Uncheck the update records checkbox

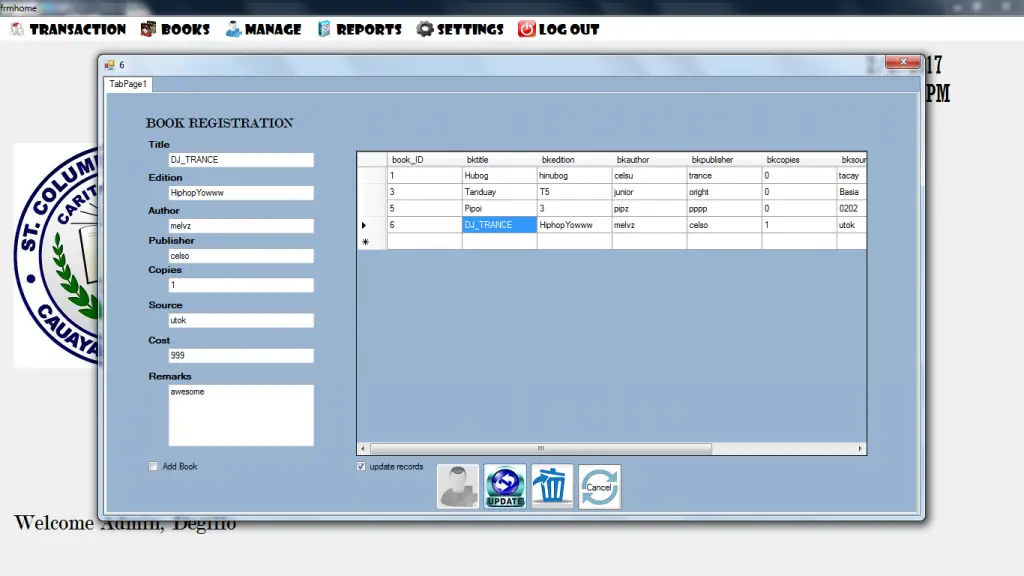[361, 466]
